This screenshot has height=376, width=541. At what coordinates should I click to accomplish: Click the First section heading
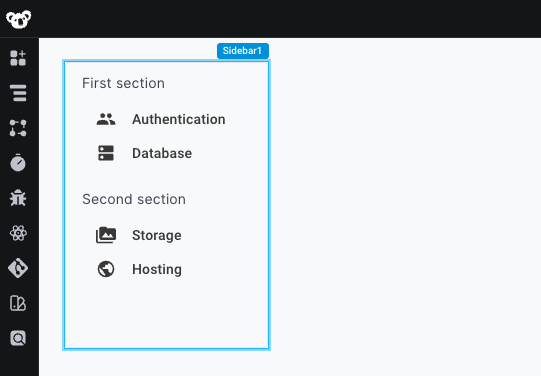[124, 83]
